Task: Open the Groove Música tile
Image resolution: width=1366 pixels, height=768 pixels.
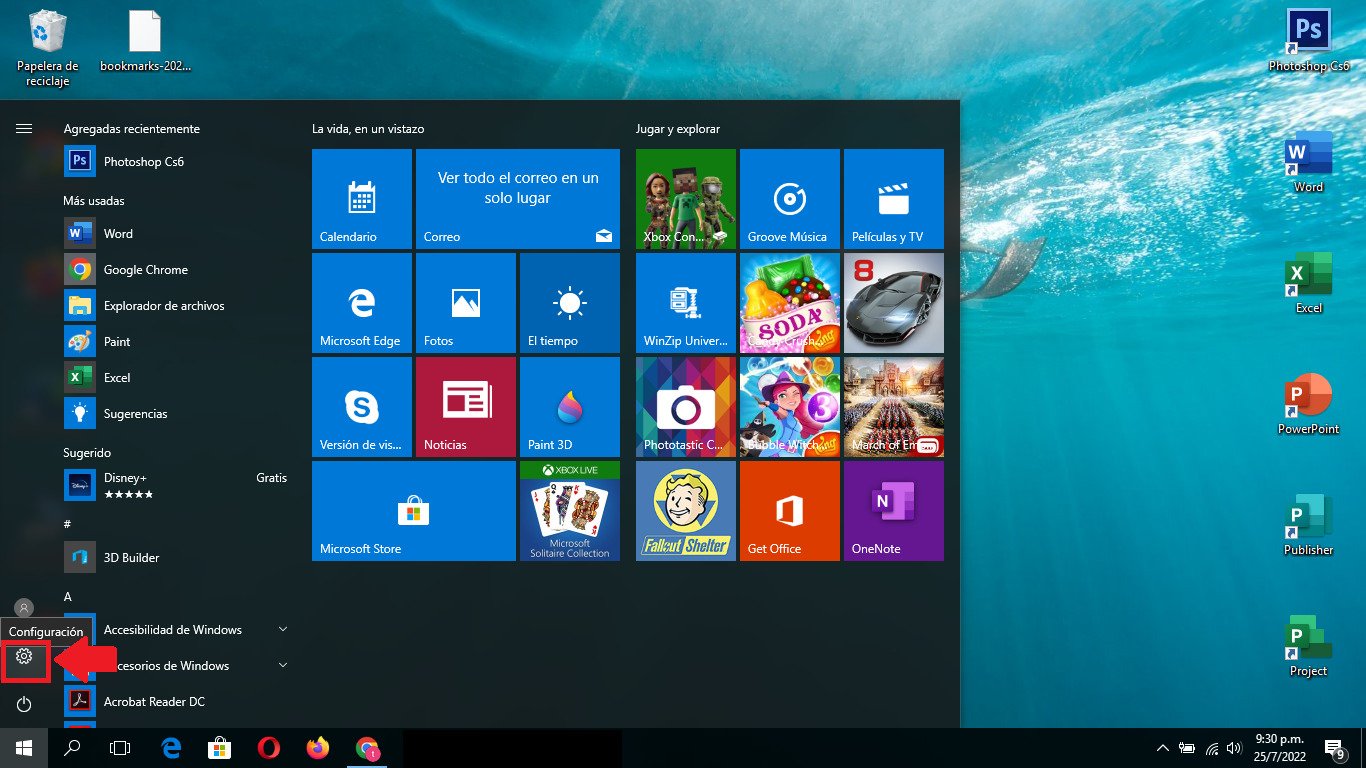Action: 790,199
